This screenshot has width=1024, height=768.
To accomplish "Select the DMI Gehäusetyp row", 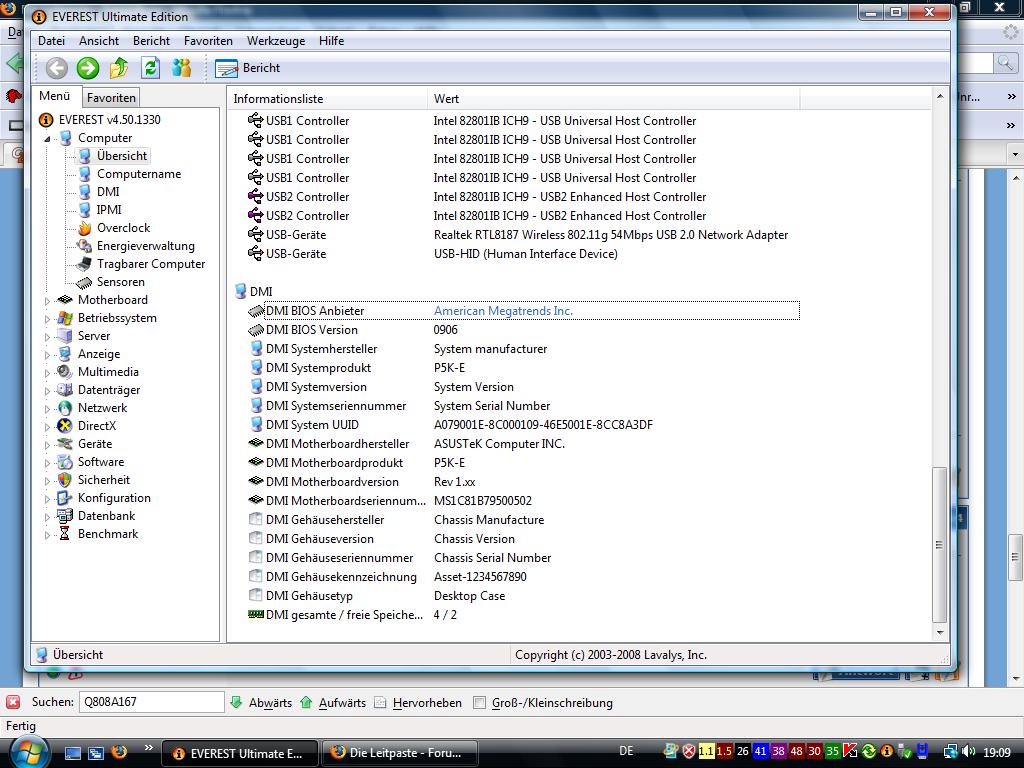I will (x=522, y=596).
